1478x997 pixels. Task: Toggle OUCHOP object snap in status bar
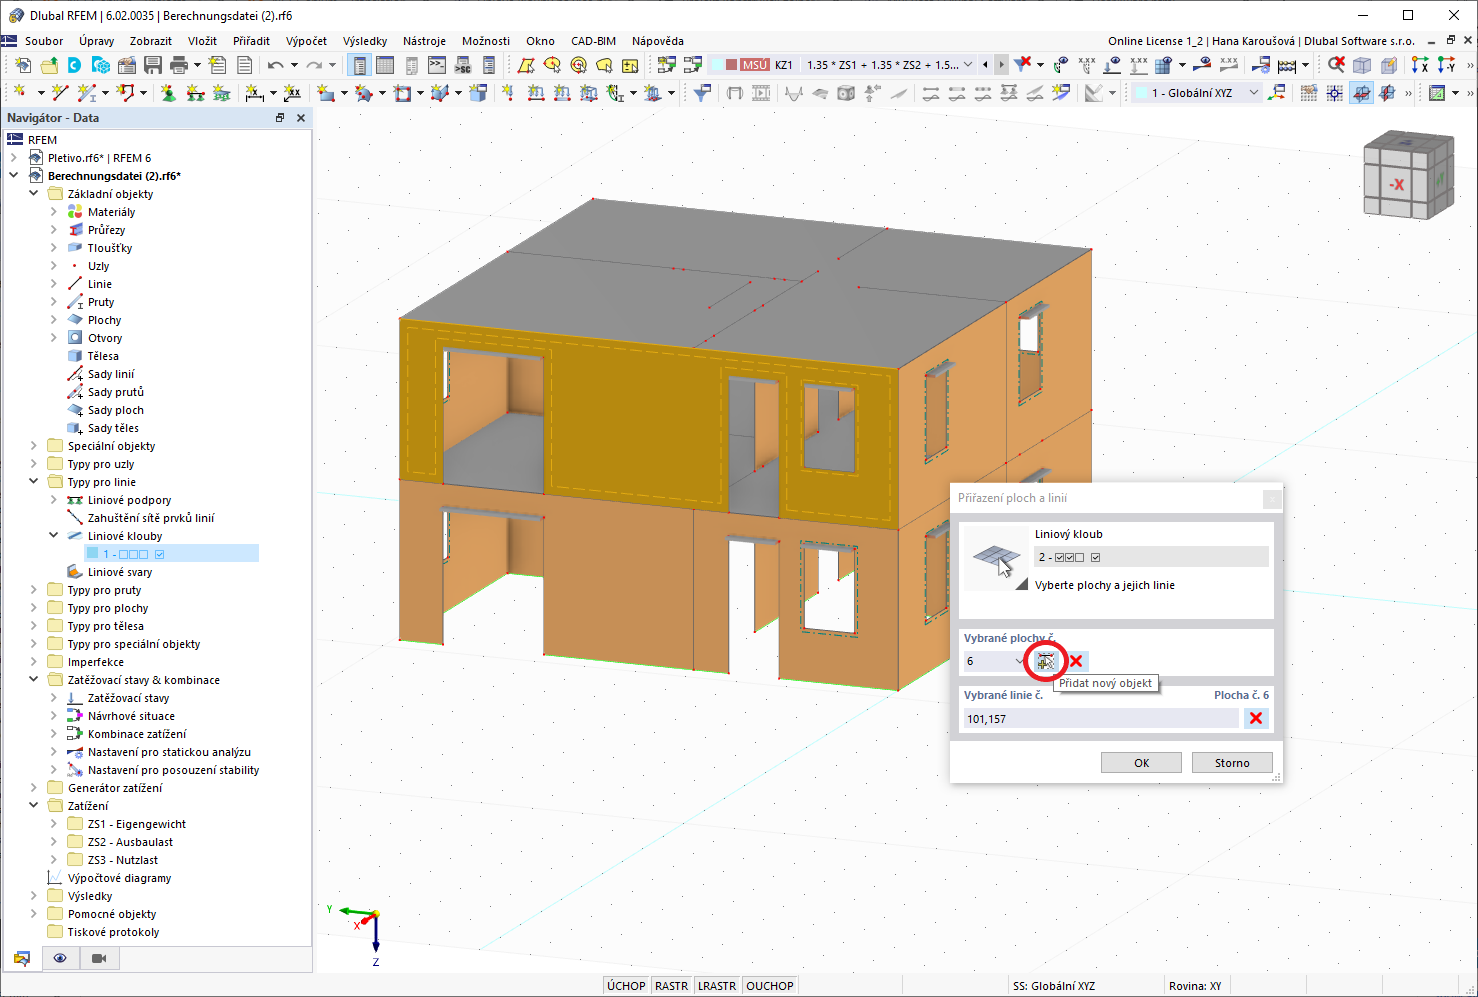tap(770, 986)
